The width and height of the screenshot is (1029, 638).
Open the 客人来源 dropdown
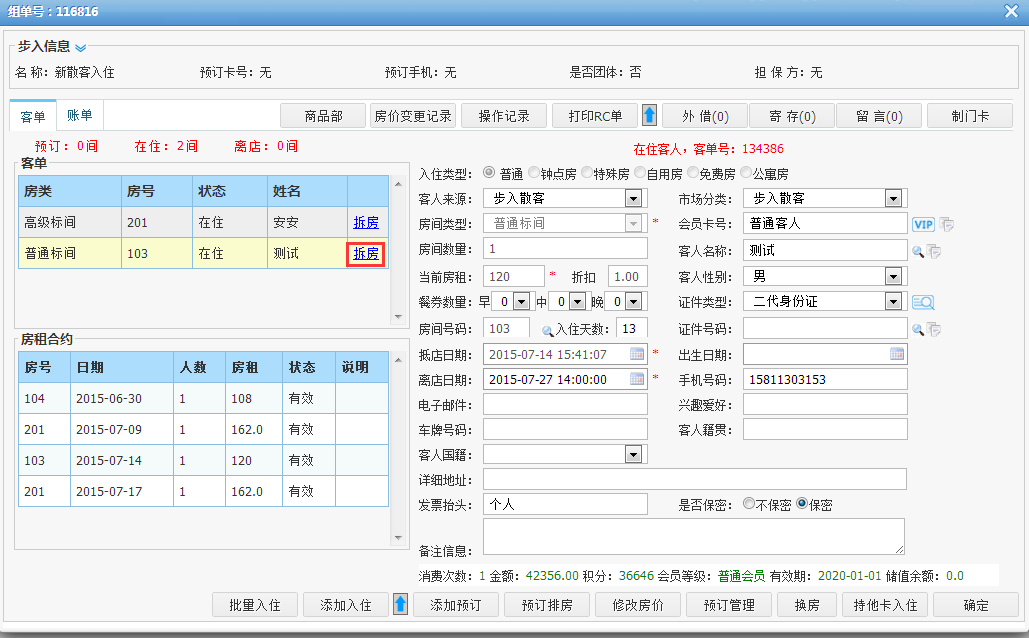pos(633,198)
